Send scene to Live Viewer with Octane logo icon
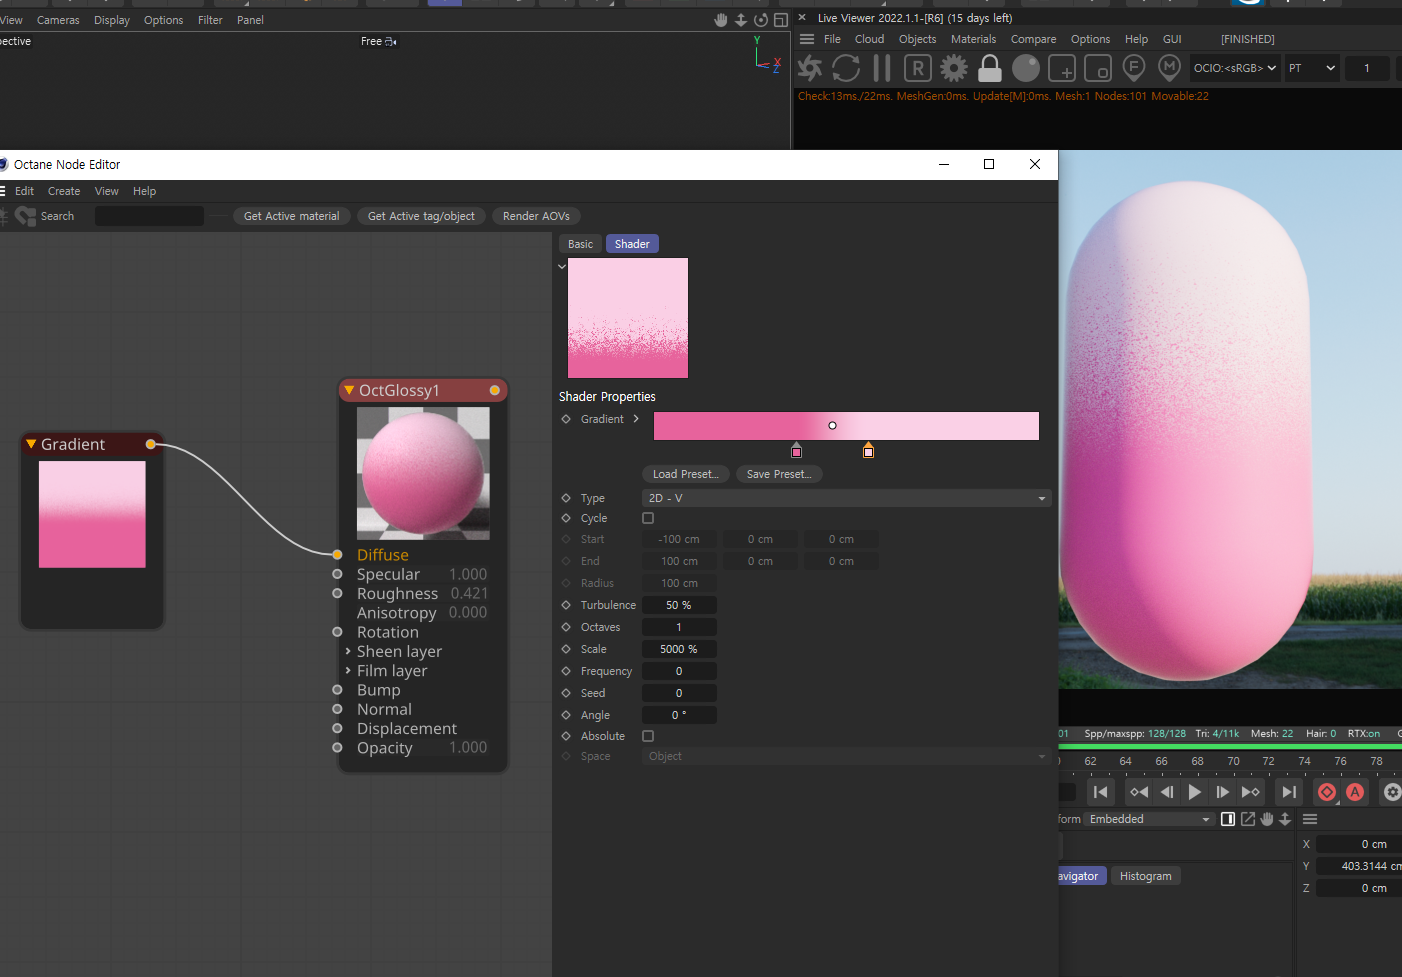The height and width of the screenshot is (977, 1402). point(810,68)
